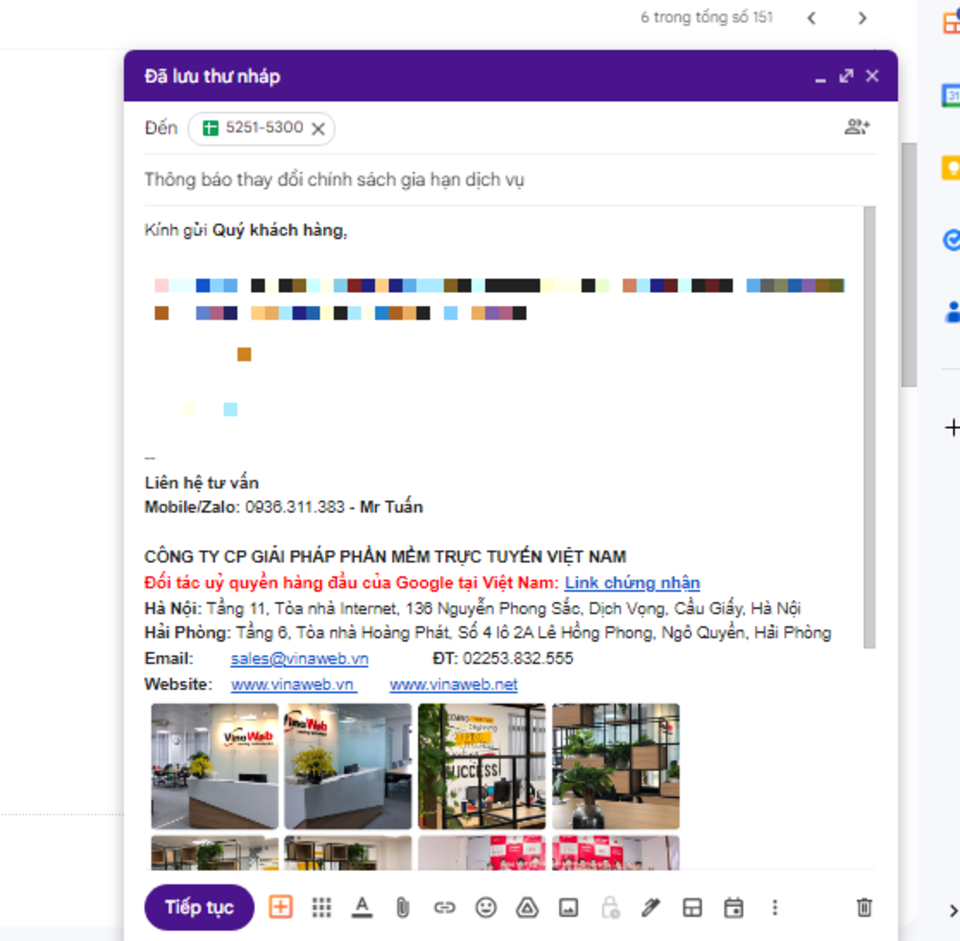Open the layout template icon
Image resolution: width=960 pixels, height=941 pixels.
click(x=692, y=907)
